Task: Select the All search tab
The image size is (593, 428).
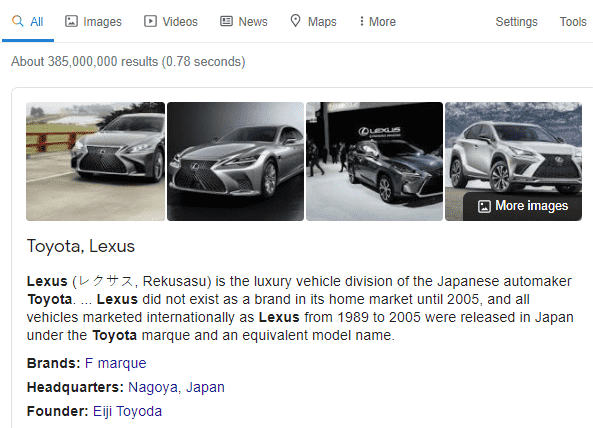Action: (28, 22)
